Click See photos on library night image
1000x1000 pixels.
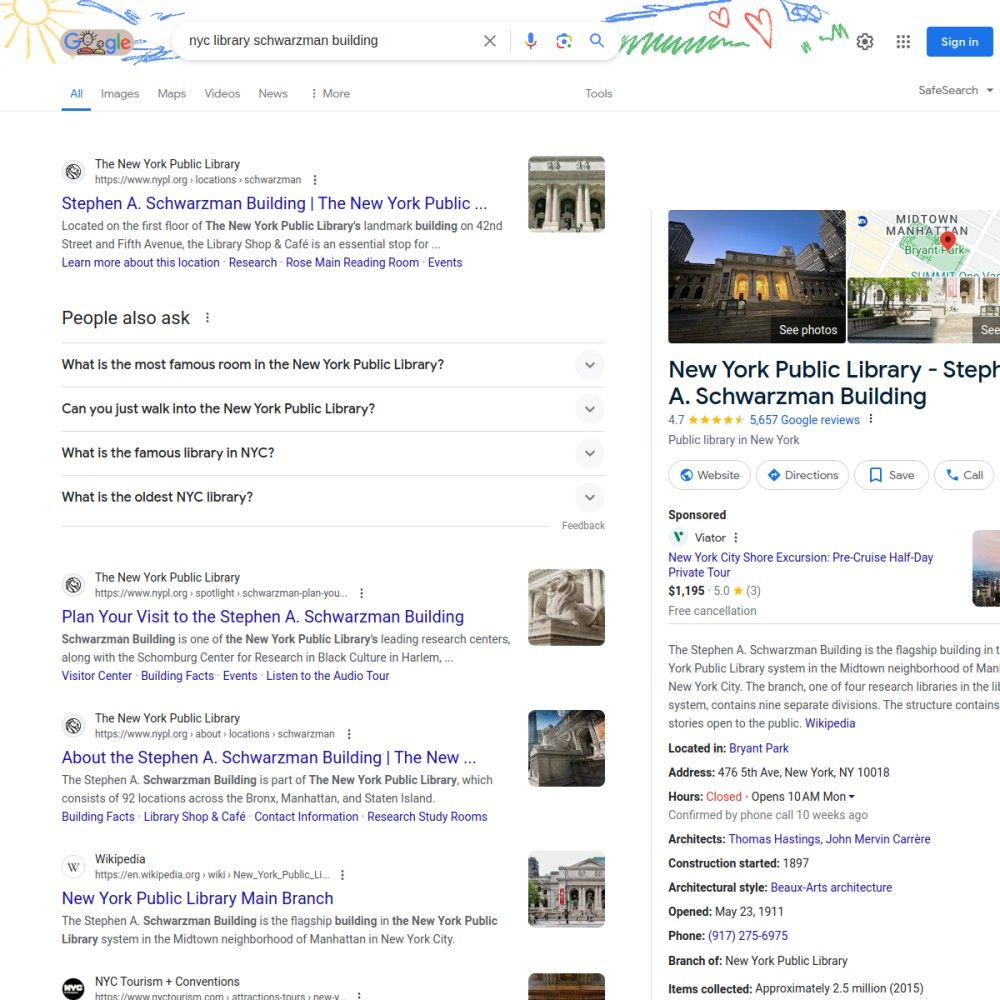click(x=807, y=330)
